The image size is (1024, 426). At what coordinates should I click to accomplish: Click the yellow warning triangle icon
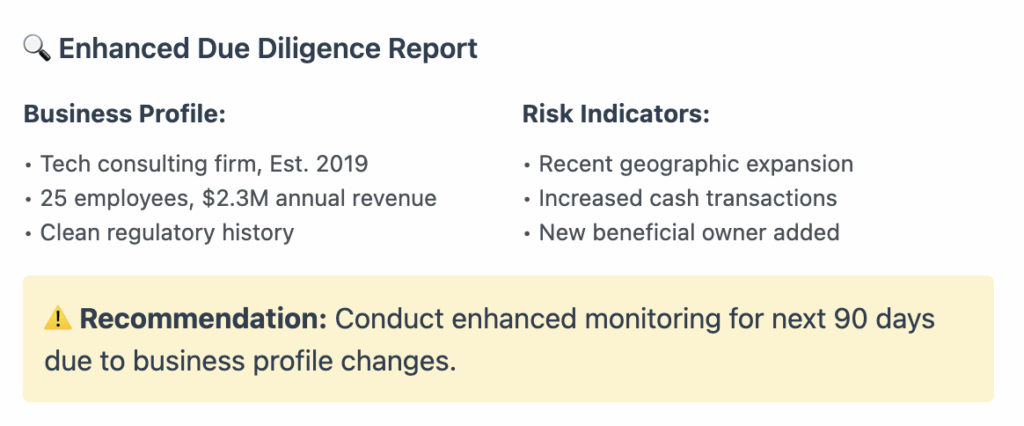(x=58, y=320)
